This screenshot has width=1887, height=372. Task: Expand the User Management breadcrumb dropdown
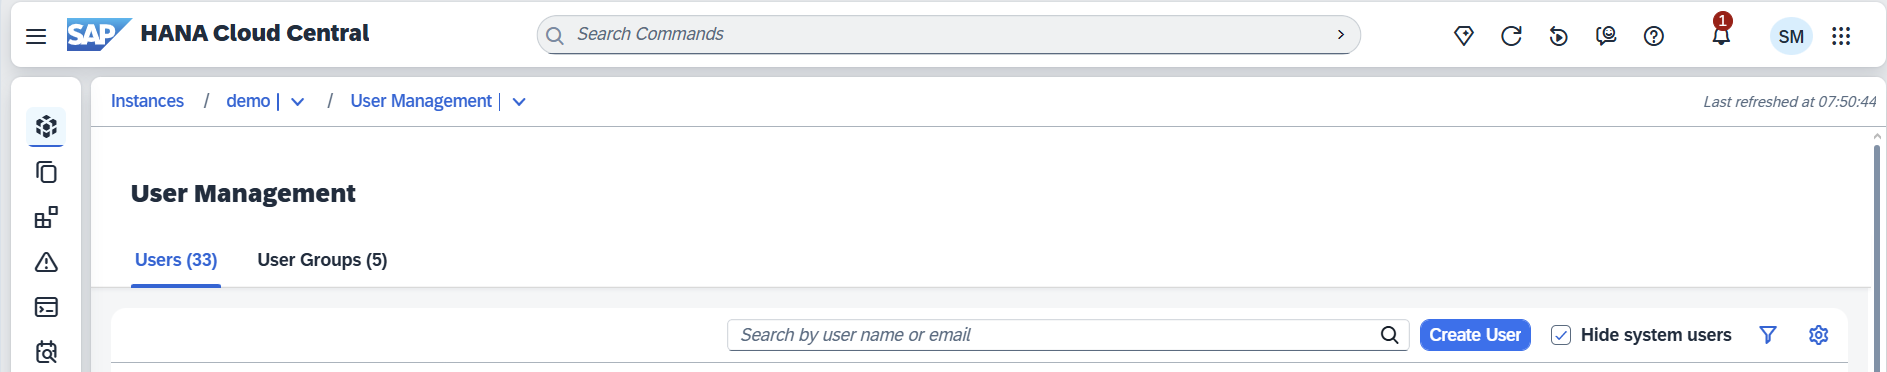click(x=519, y=102)
